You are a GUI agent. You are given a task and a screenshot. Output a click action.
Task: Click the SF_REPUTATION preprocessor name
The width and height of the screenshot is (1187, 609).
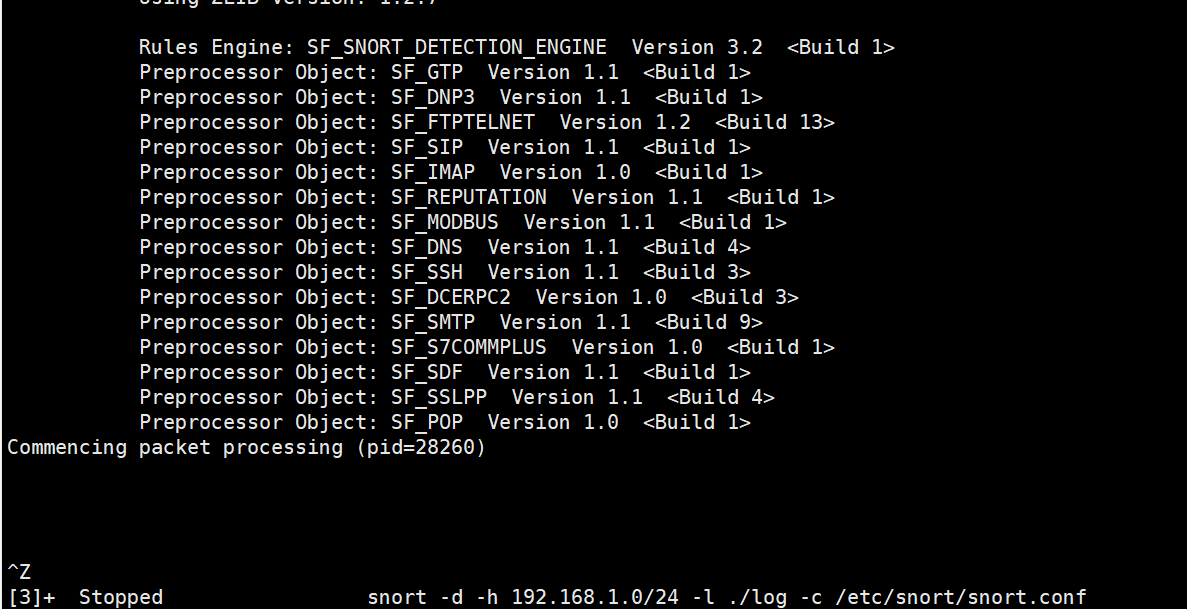click(x=469, y=197)
